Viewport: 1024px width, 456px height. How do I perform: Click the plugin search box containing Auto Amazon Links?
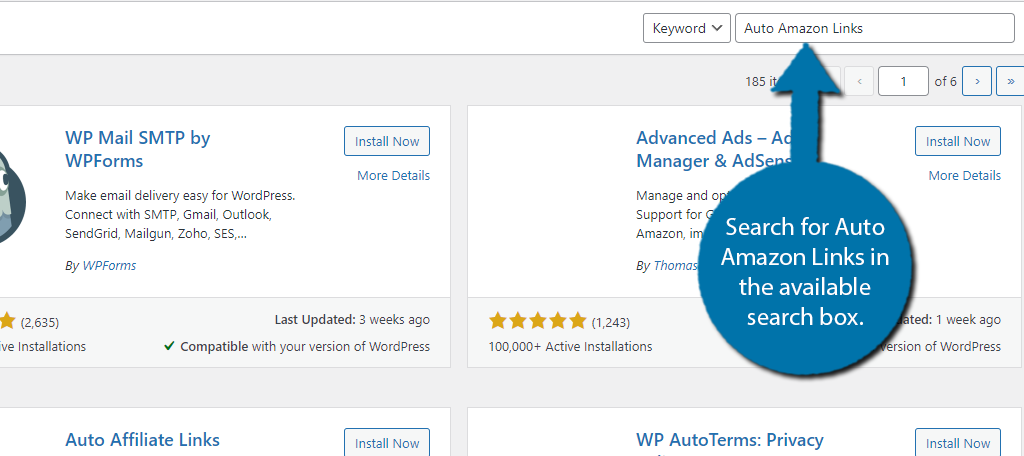(x=874, y=28)
